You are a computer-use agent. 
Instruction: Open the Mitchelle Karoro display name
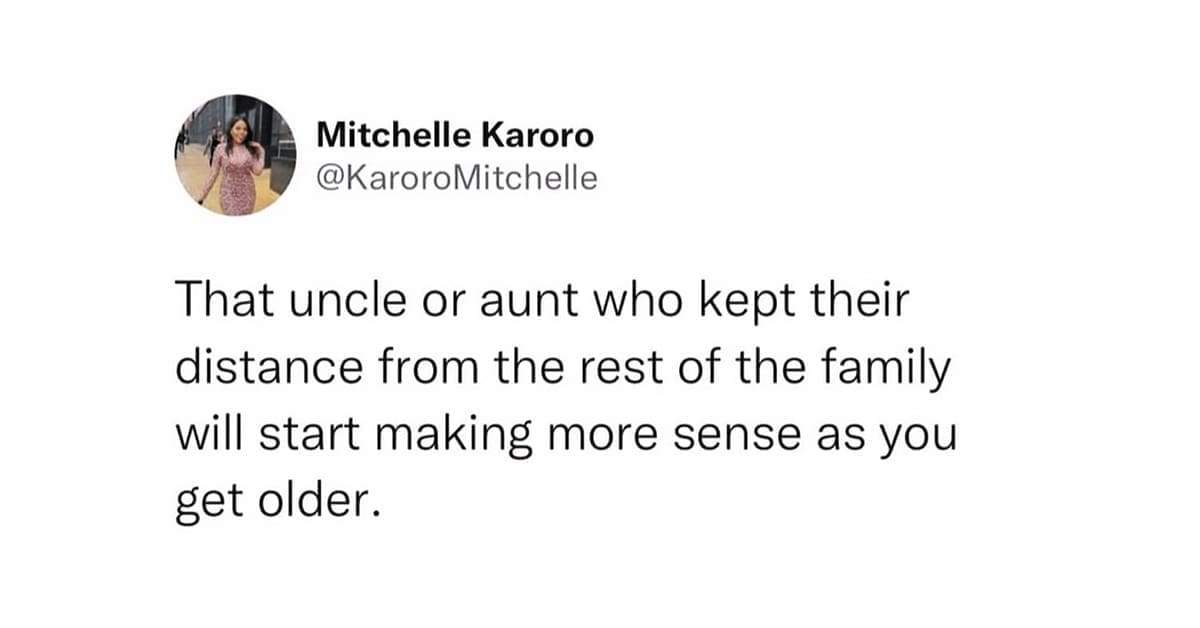(x=454, y=134)
